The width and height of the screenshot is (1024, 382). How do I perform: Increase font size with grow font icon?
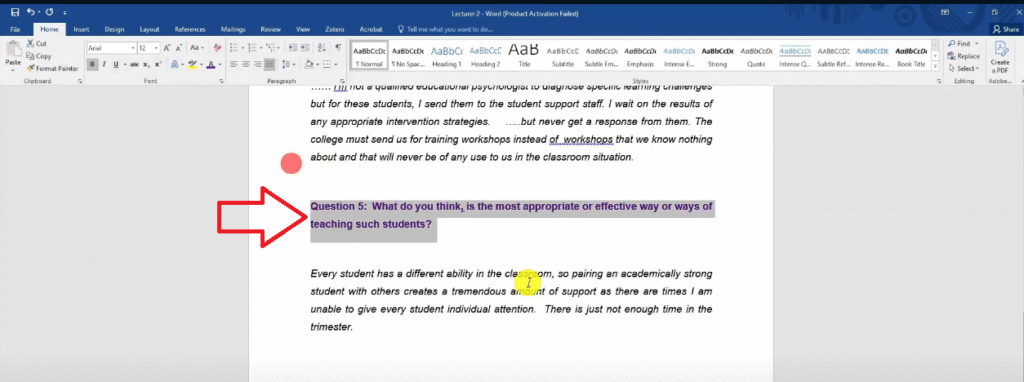(167, 48)
